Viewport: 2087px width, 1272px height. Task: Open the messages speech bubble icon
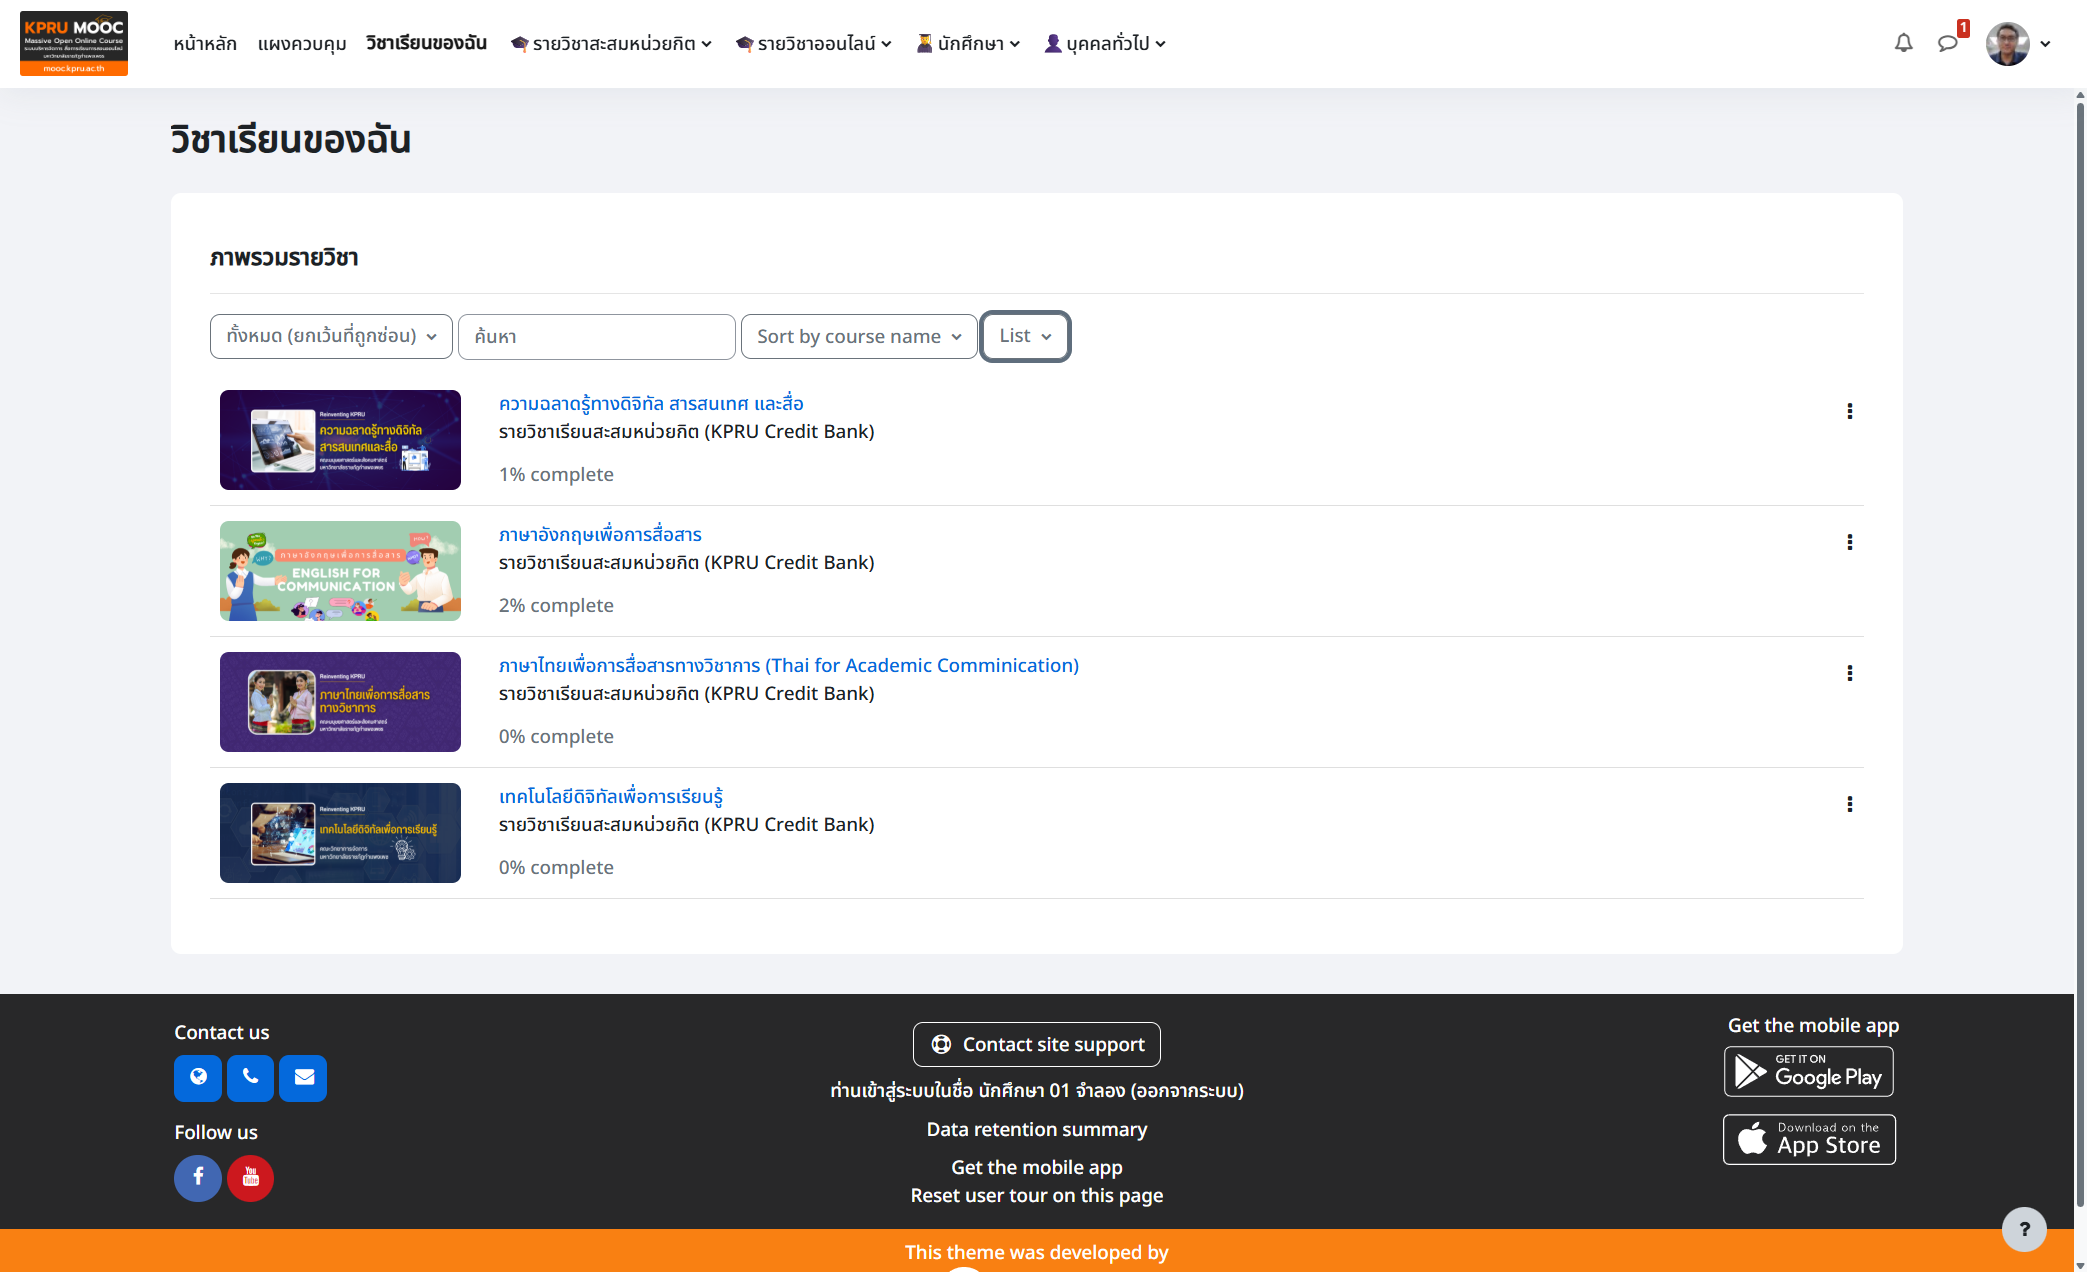(x=1947, y=43)
